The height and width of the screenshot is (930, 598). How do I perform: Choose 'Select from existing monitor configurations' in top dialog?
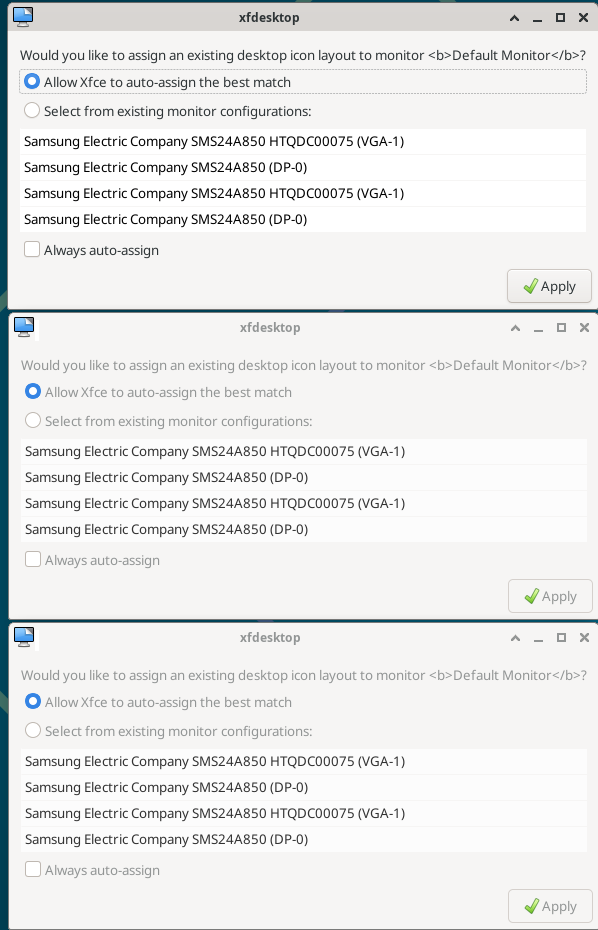32,111
